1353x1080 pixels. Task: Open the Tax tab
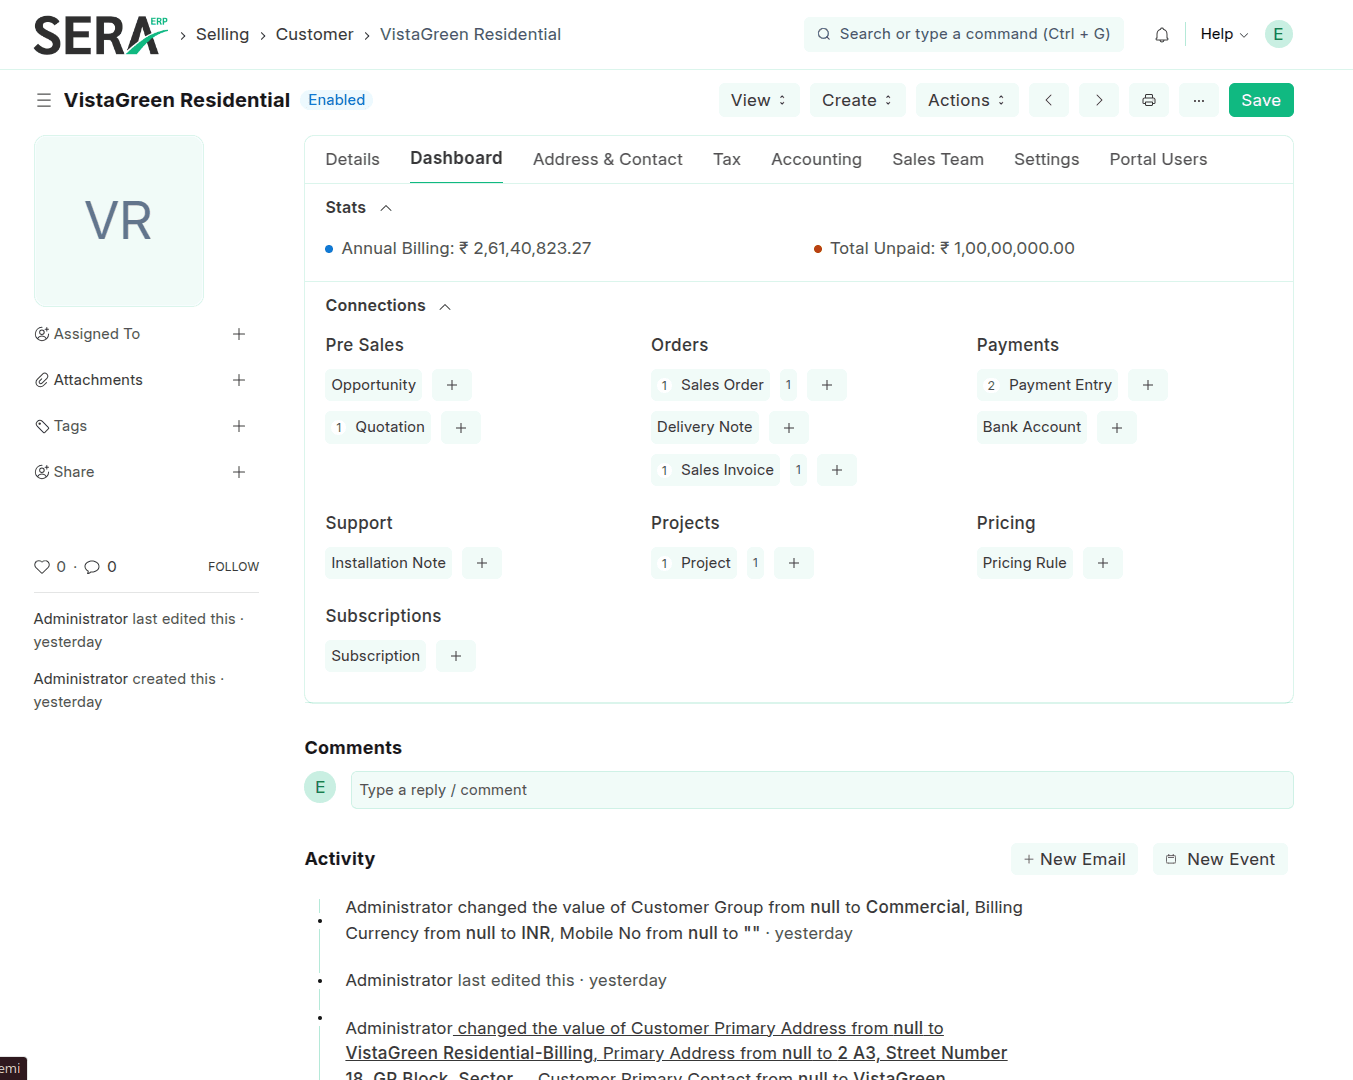(727, 159)
